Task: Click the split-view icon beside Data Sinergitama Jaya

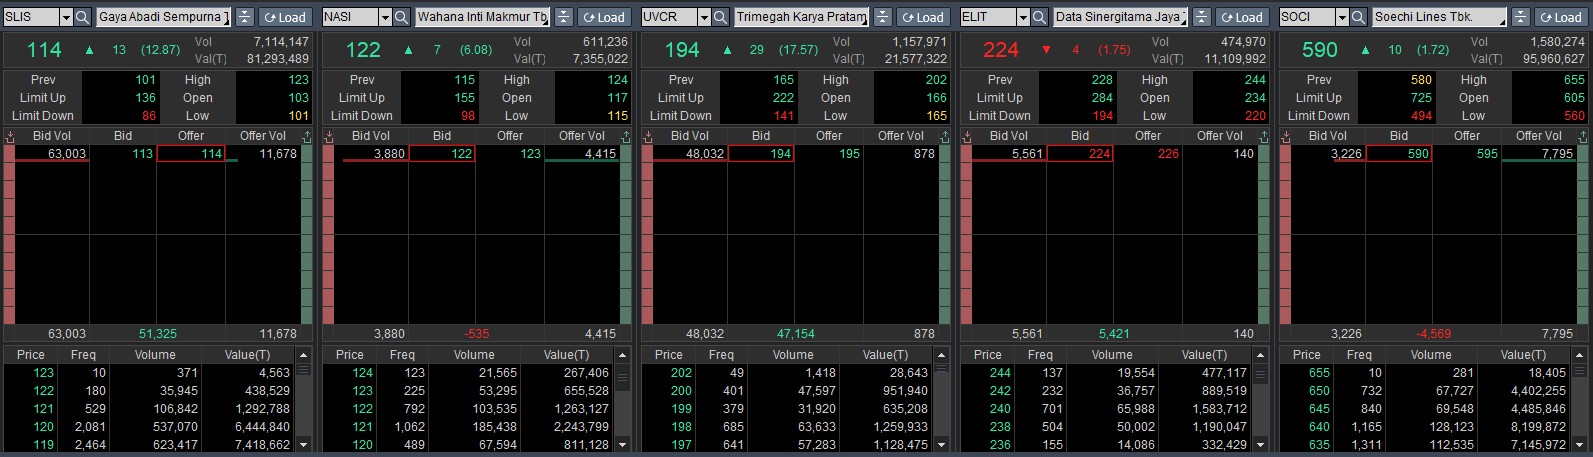Action: pyautogui.click(x=1201, y=17)
